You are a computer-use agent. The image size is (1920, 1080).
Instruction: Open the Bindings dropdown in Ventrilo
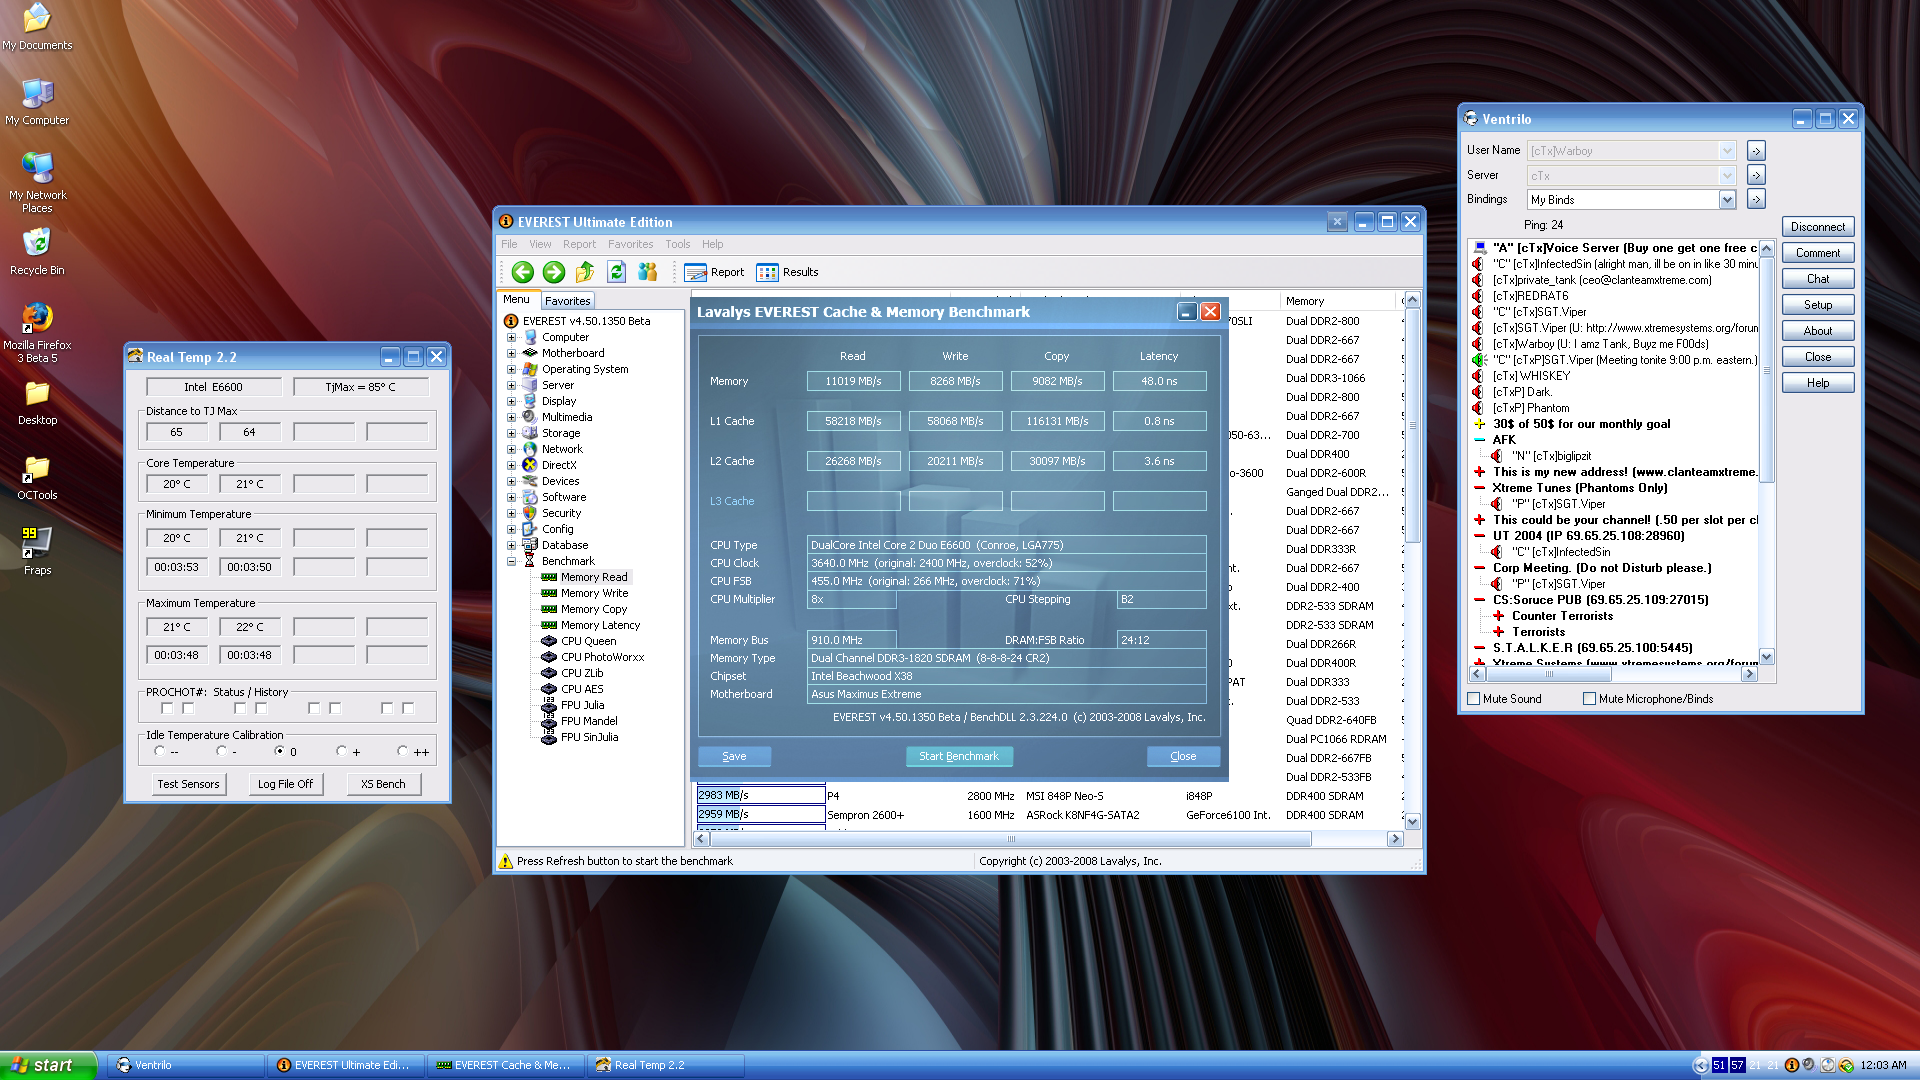point(1727,200)
